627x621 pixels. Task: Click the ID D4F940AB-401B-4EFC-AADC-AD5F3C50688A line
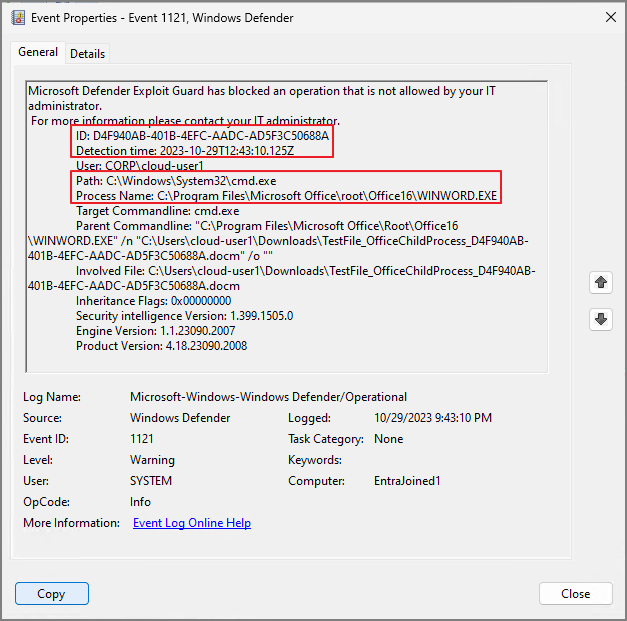pos(202,136)
